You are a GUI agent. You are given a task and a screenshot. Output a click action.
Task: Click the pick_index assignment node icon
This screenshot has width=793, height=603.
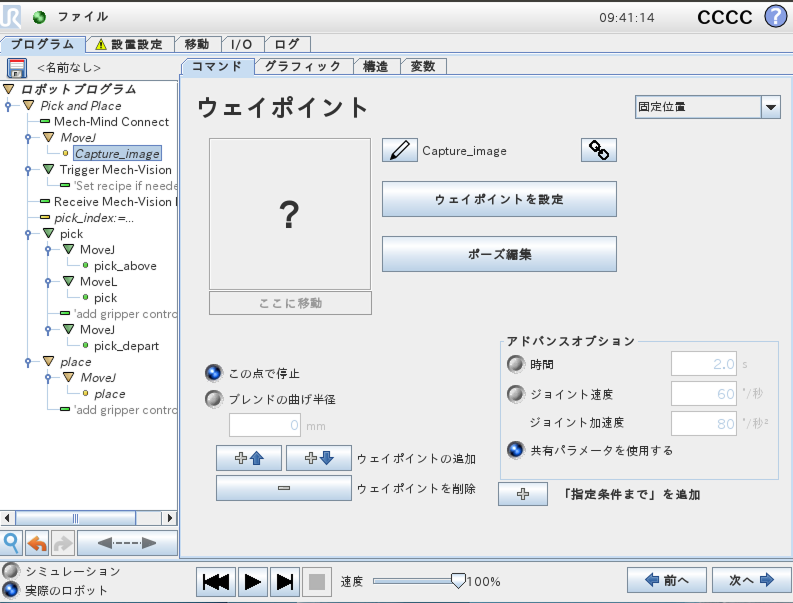coord(45,218)
